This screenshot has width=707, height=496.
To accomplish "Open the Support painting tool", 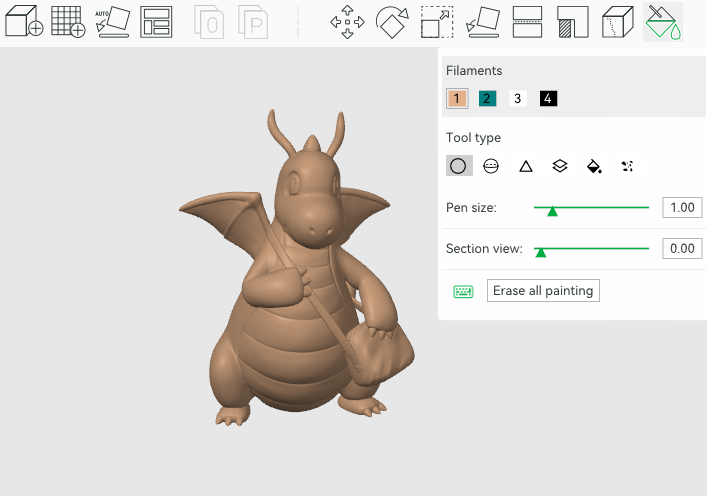I will [x=572, y=21].
